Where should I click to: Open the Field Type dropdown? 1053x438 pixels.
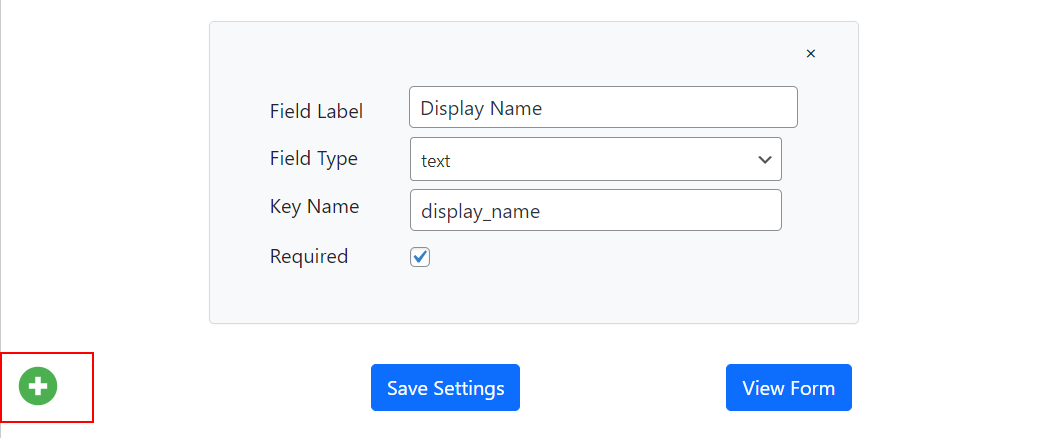pyautogui.click(x=596, y=159)
